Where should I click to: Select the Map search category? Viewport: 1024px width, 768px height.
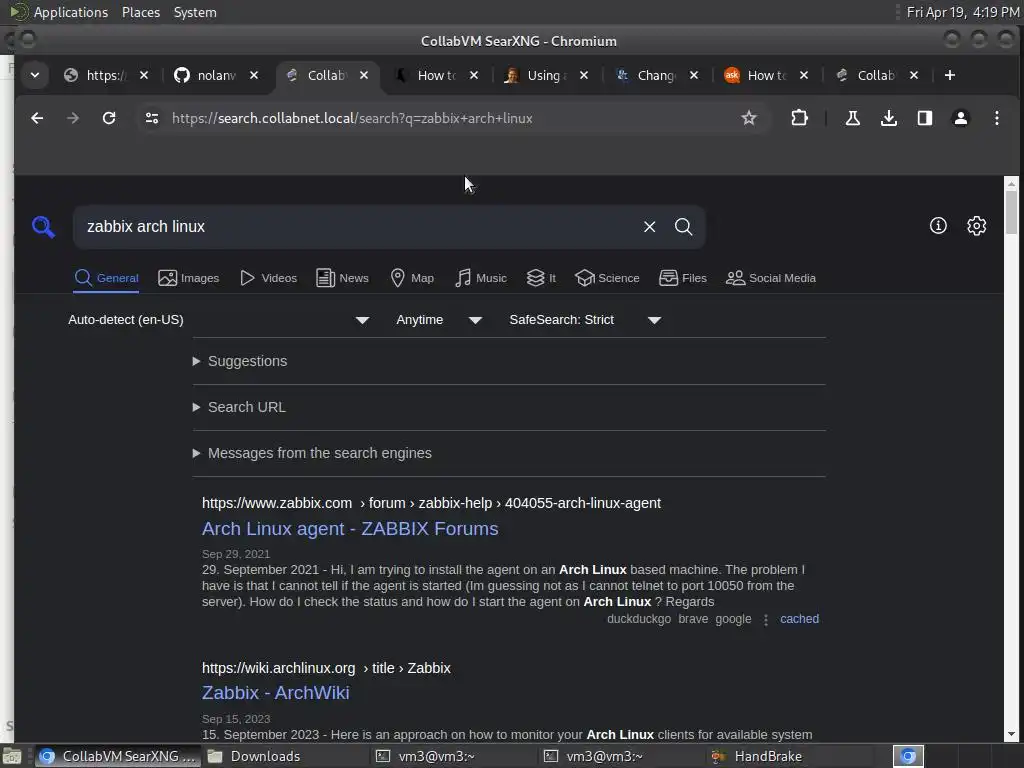pyautogui.click(x=412, y=278)
